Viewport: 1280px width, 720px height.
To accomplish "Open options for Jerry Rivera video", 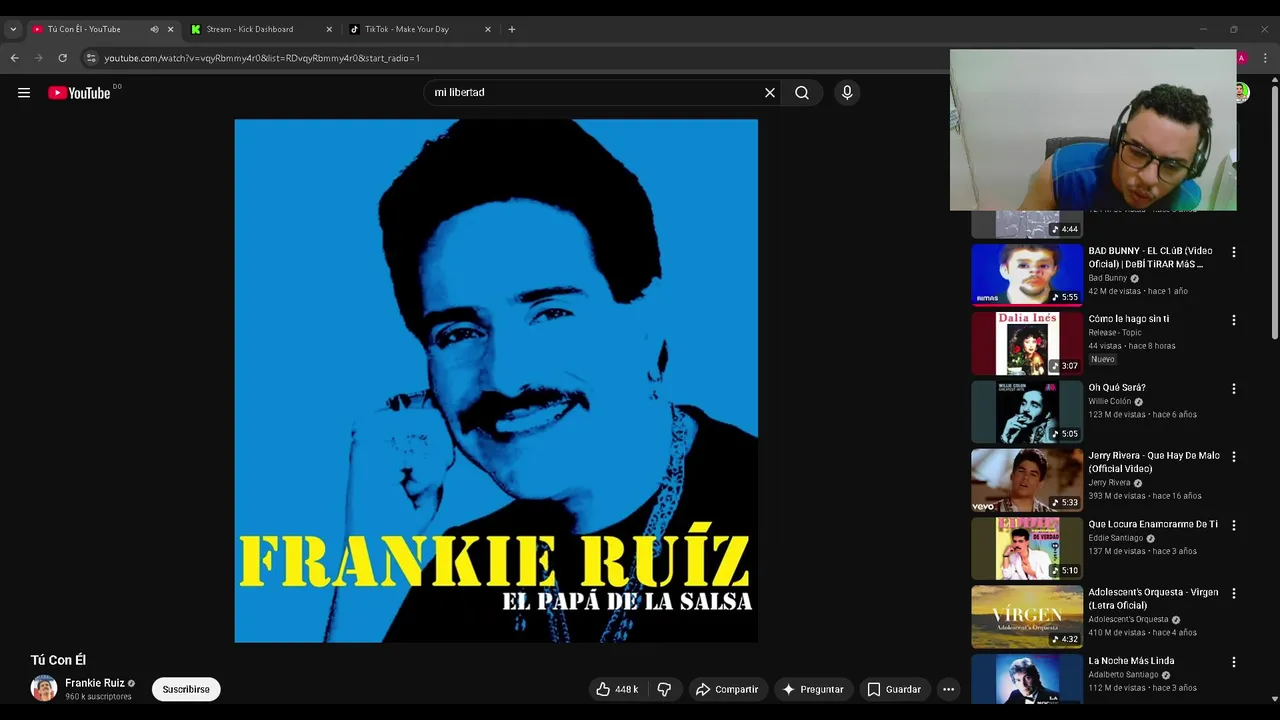I will (x=1233, y=457).
